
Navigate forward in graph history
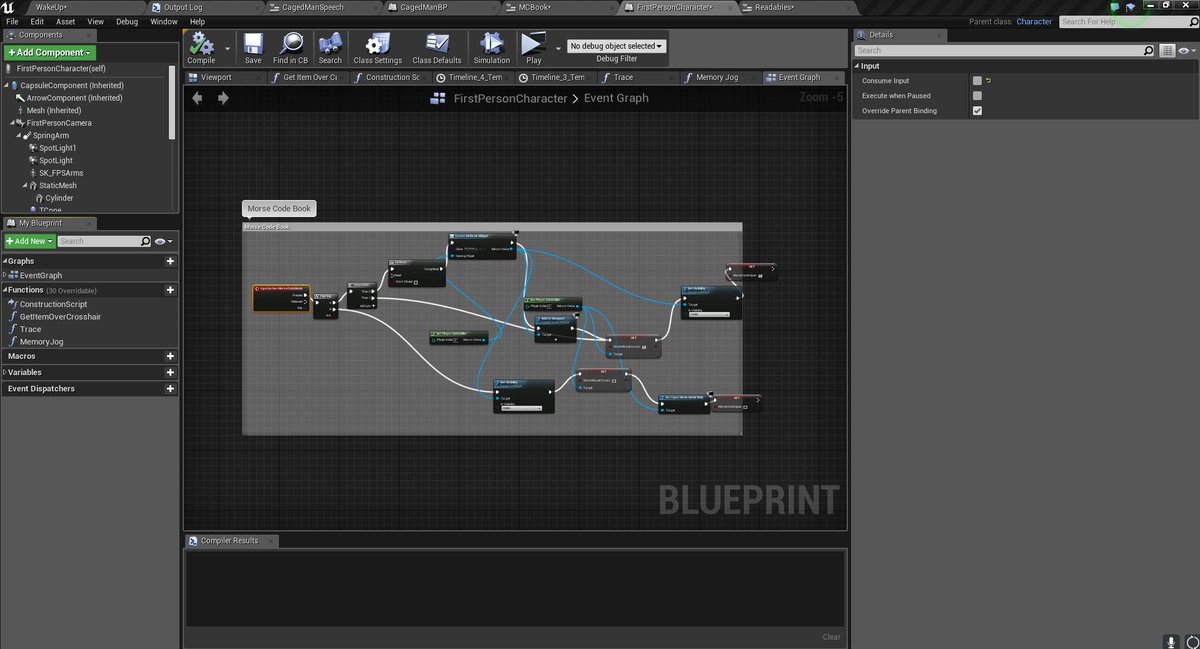point(223,98)
